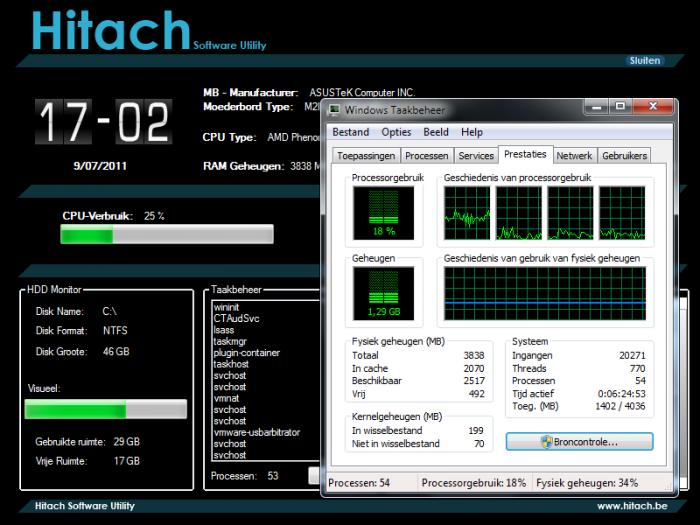Click the Totaal 3838 memory value
This screenshot has height=525, width=700.
click(474, 355)
